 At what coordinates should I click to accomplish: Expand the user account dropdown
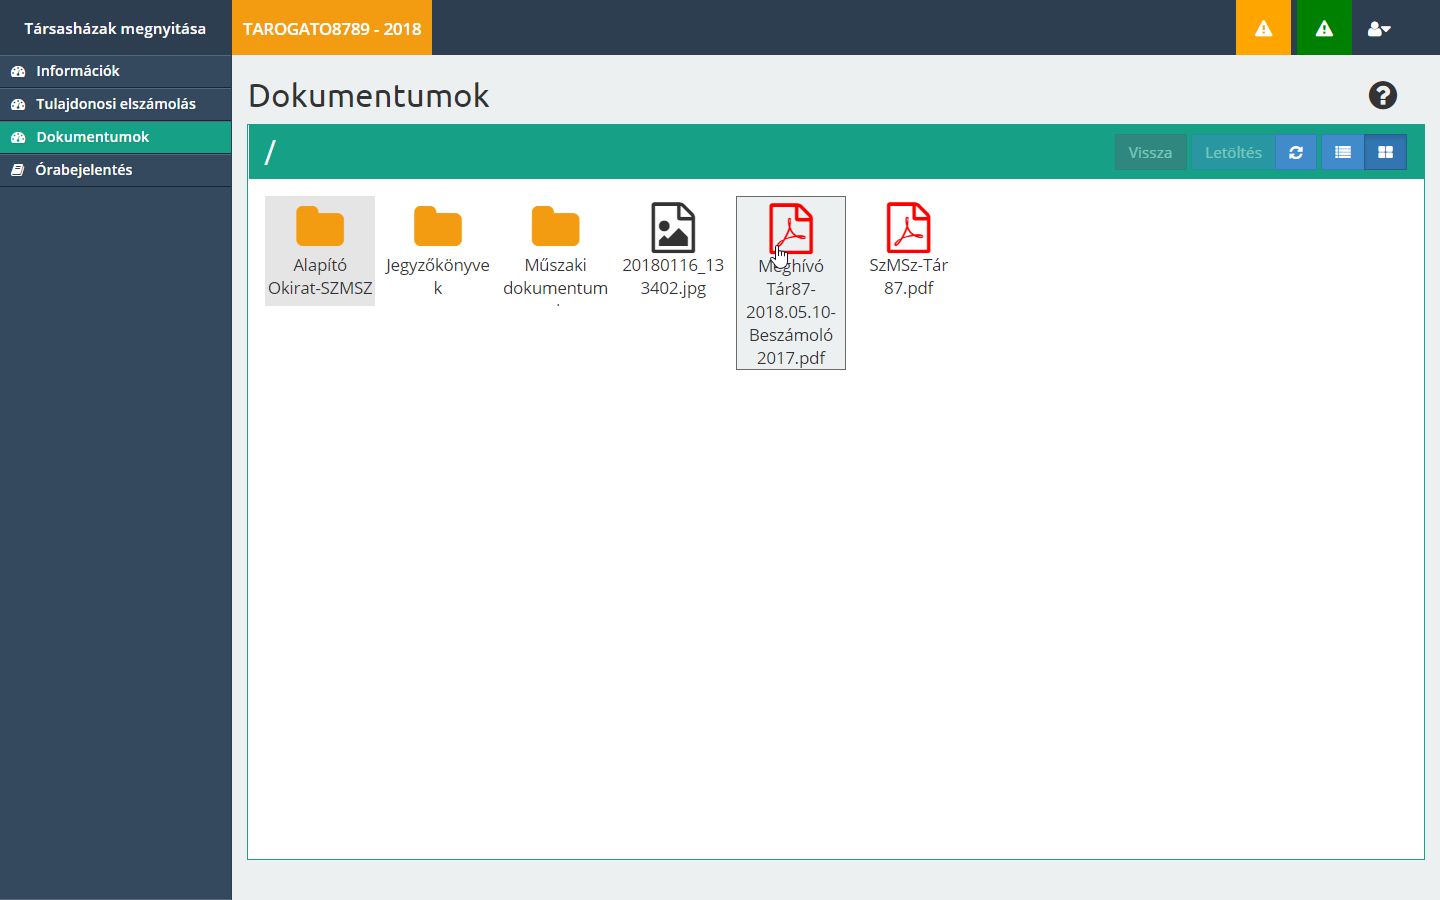point(1379,28)
